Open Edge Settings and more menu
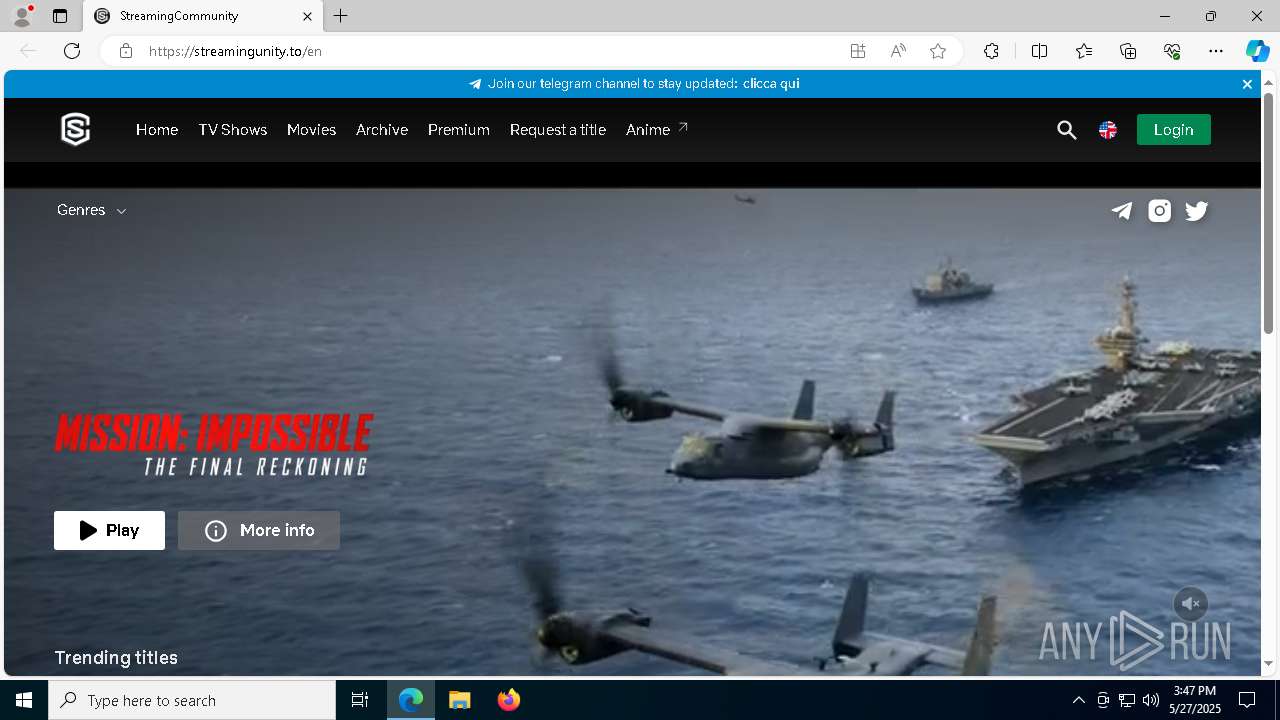This screenshot has height=720, width=1280. point(1216,51)
